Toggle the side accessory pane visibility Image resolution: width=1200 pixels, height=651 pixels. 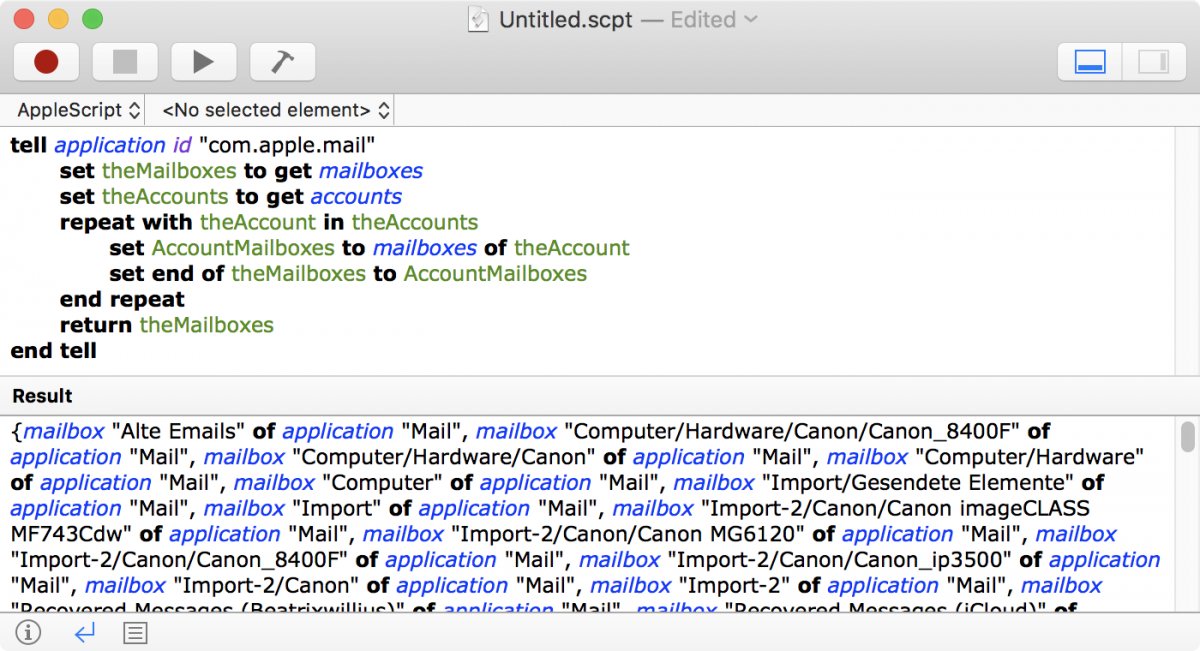coord(1153,61)
